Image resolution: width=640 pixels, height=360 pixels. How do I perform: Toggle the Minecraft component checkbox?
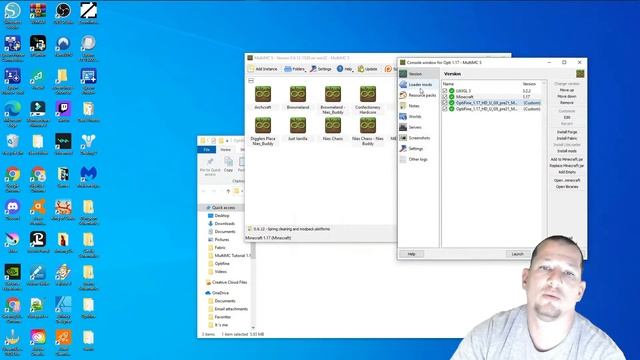444,97
